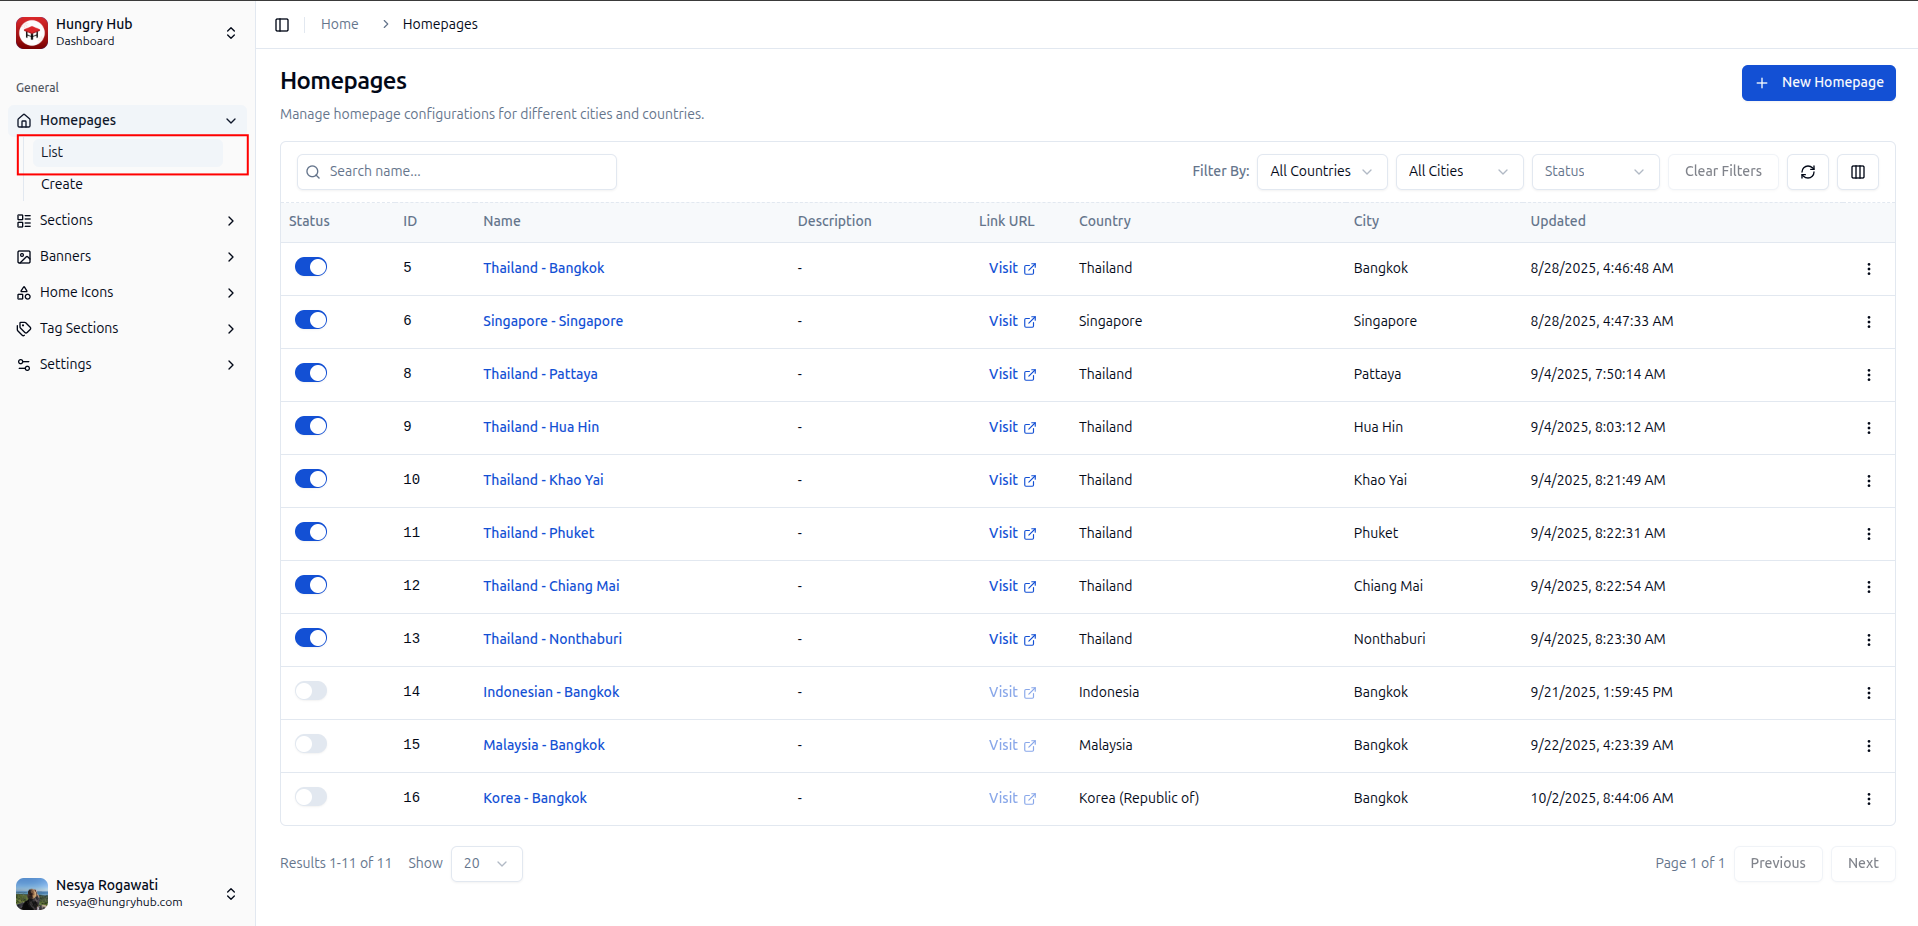Image resolution: width=1918 pixels, height=926 pixels.
Task: Turn on the Malaysia - Bangkok status switch
Action: 311,744
